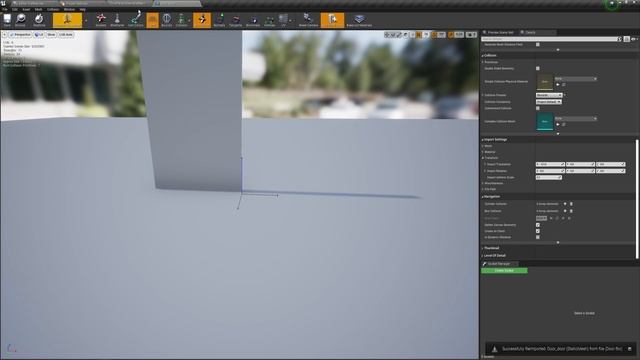Screen dimensions: 640x360
Task: Click the green Create Socket button
Action: [x=504, y=271]
